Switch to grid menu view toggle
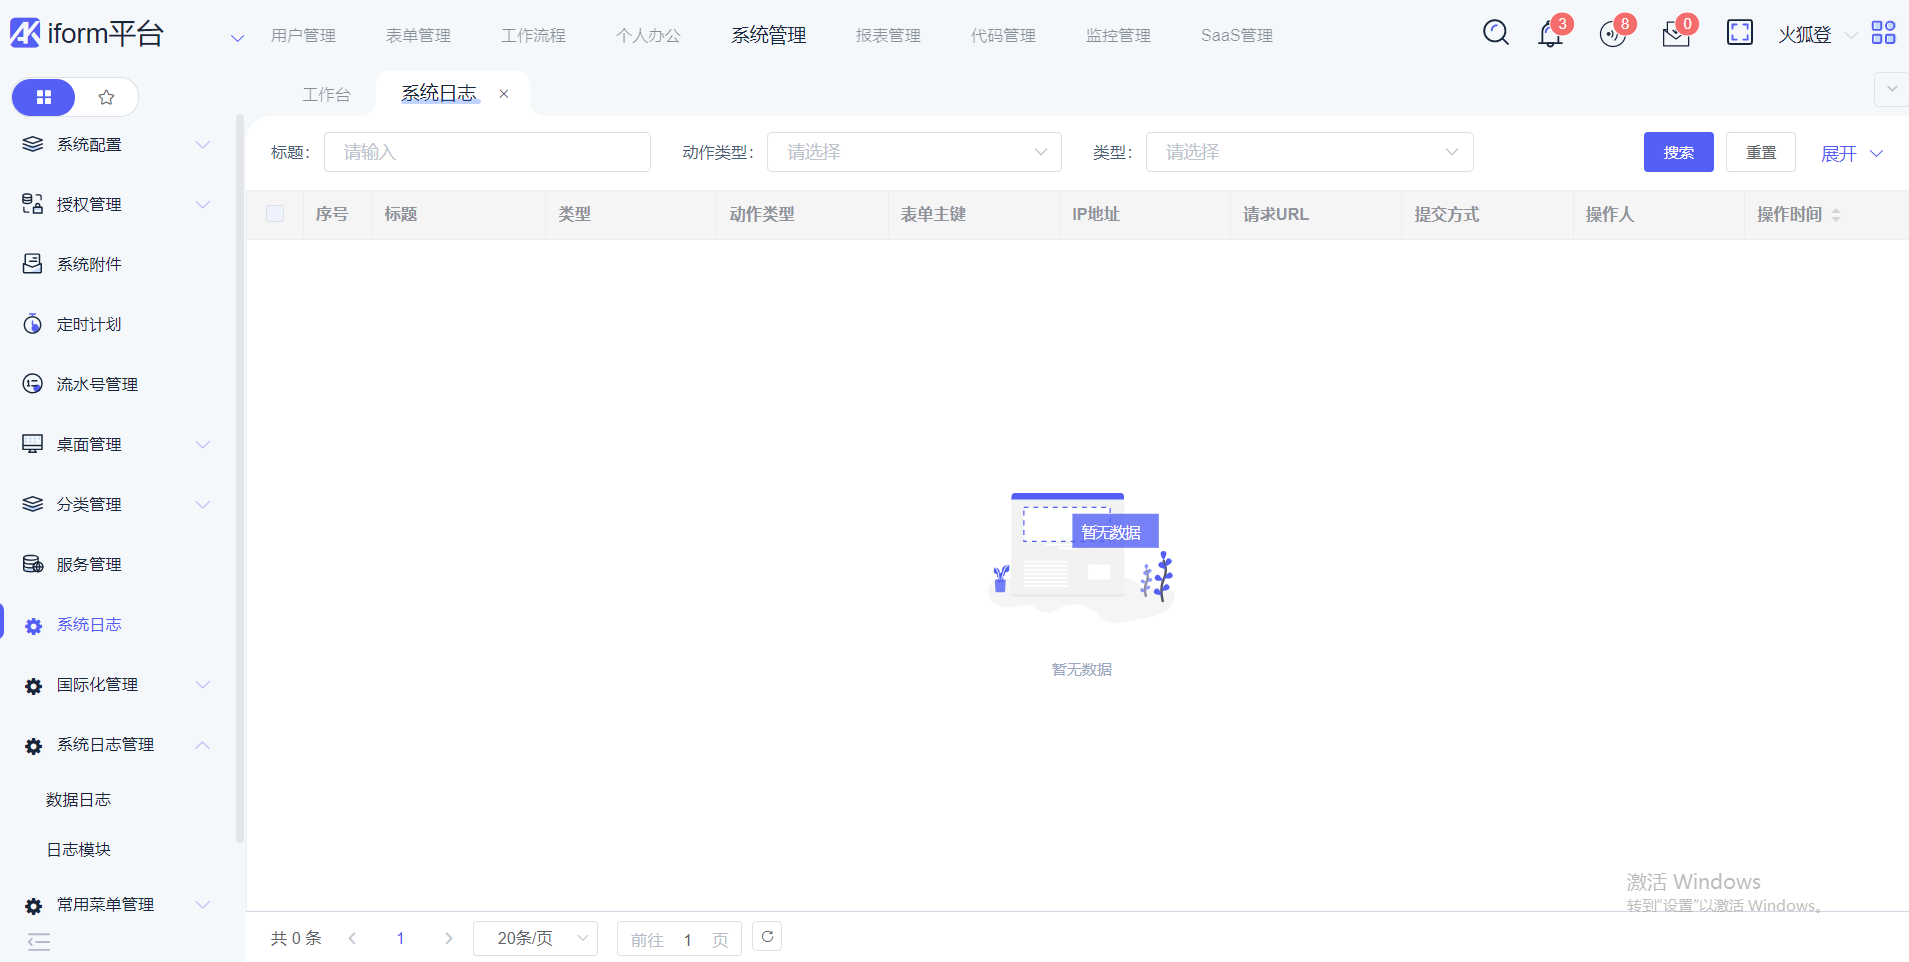This screenshot has height=962, width=1909. (x=44, y=97)
